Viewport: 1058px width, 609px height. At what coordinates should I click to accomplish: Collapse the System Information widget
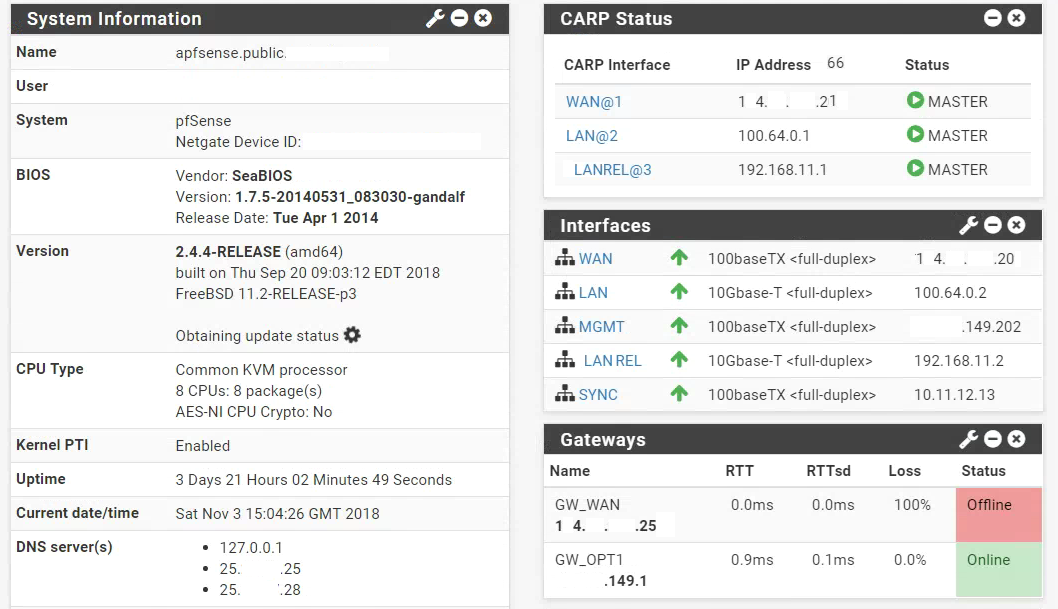(x=459, y=18)
